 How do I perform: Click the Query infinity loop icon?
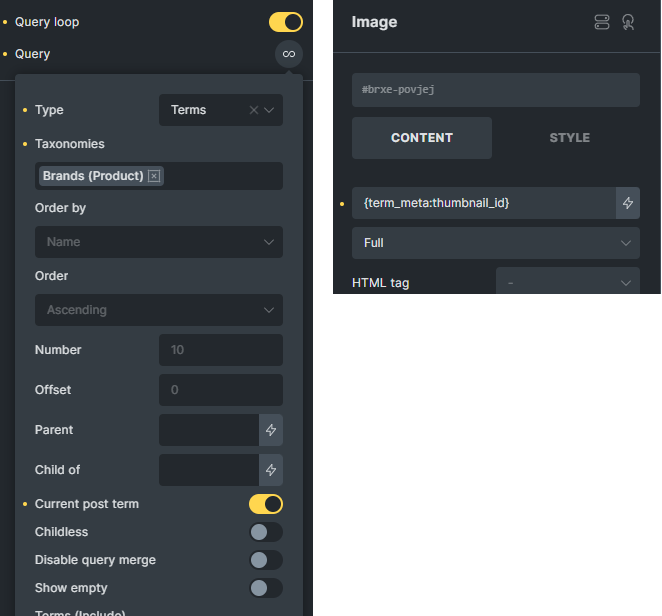coord(288,54)
